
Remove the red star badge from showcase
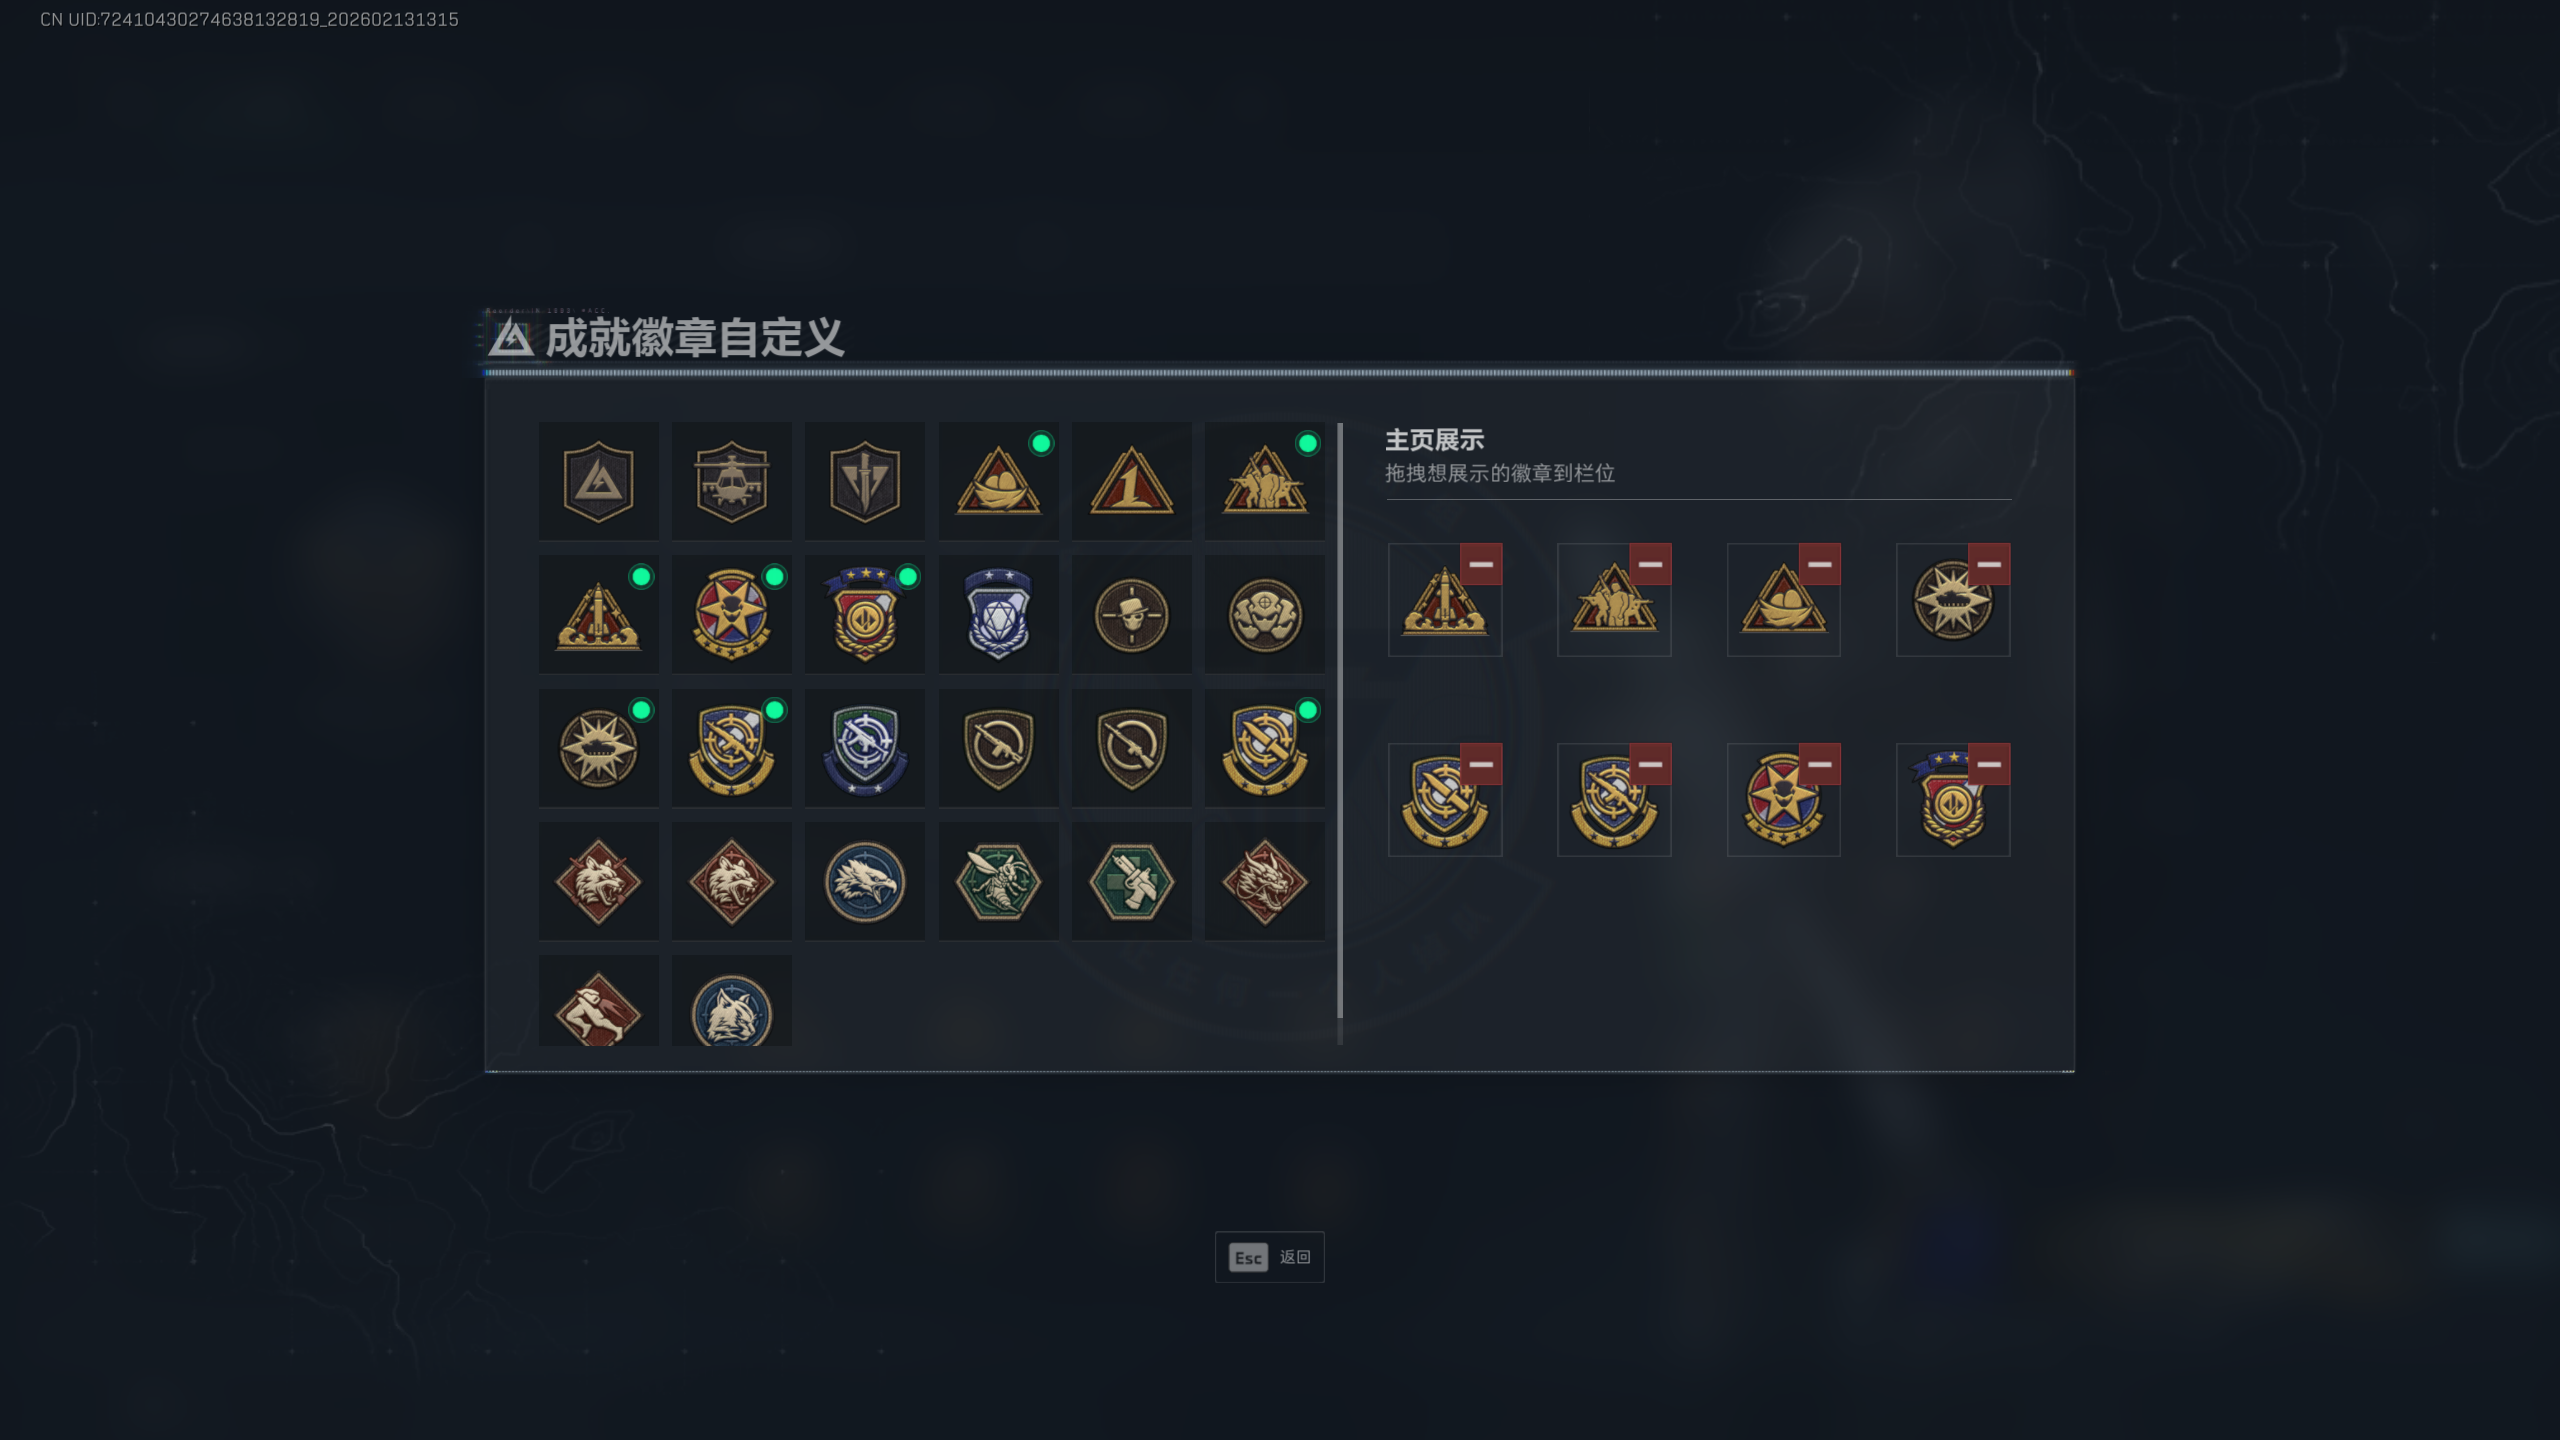[1820, 764]
